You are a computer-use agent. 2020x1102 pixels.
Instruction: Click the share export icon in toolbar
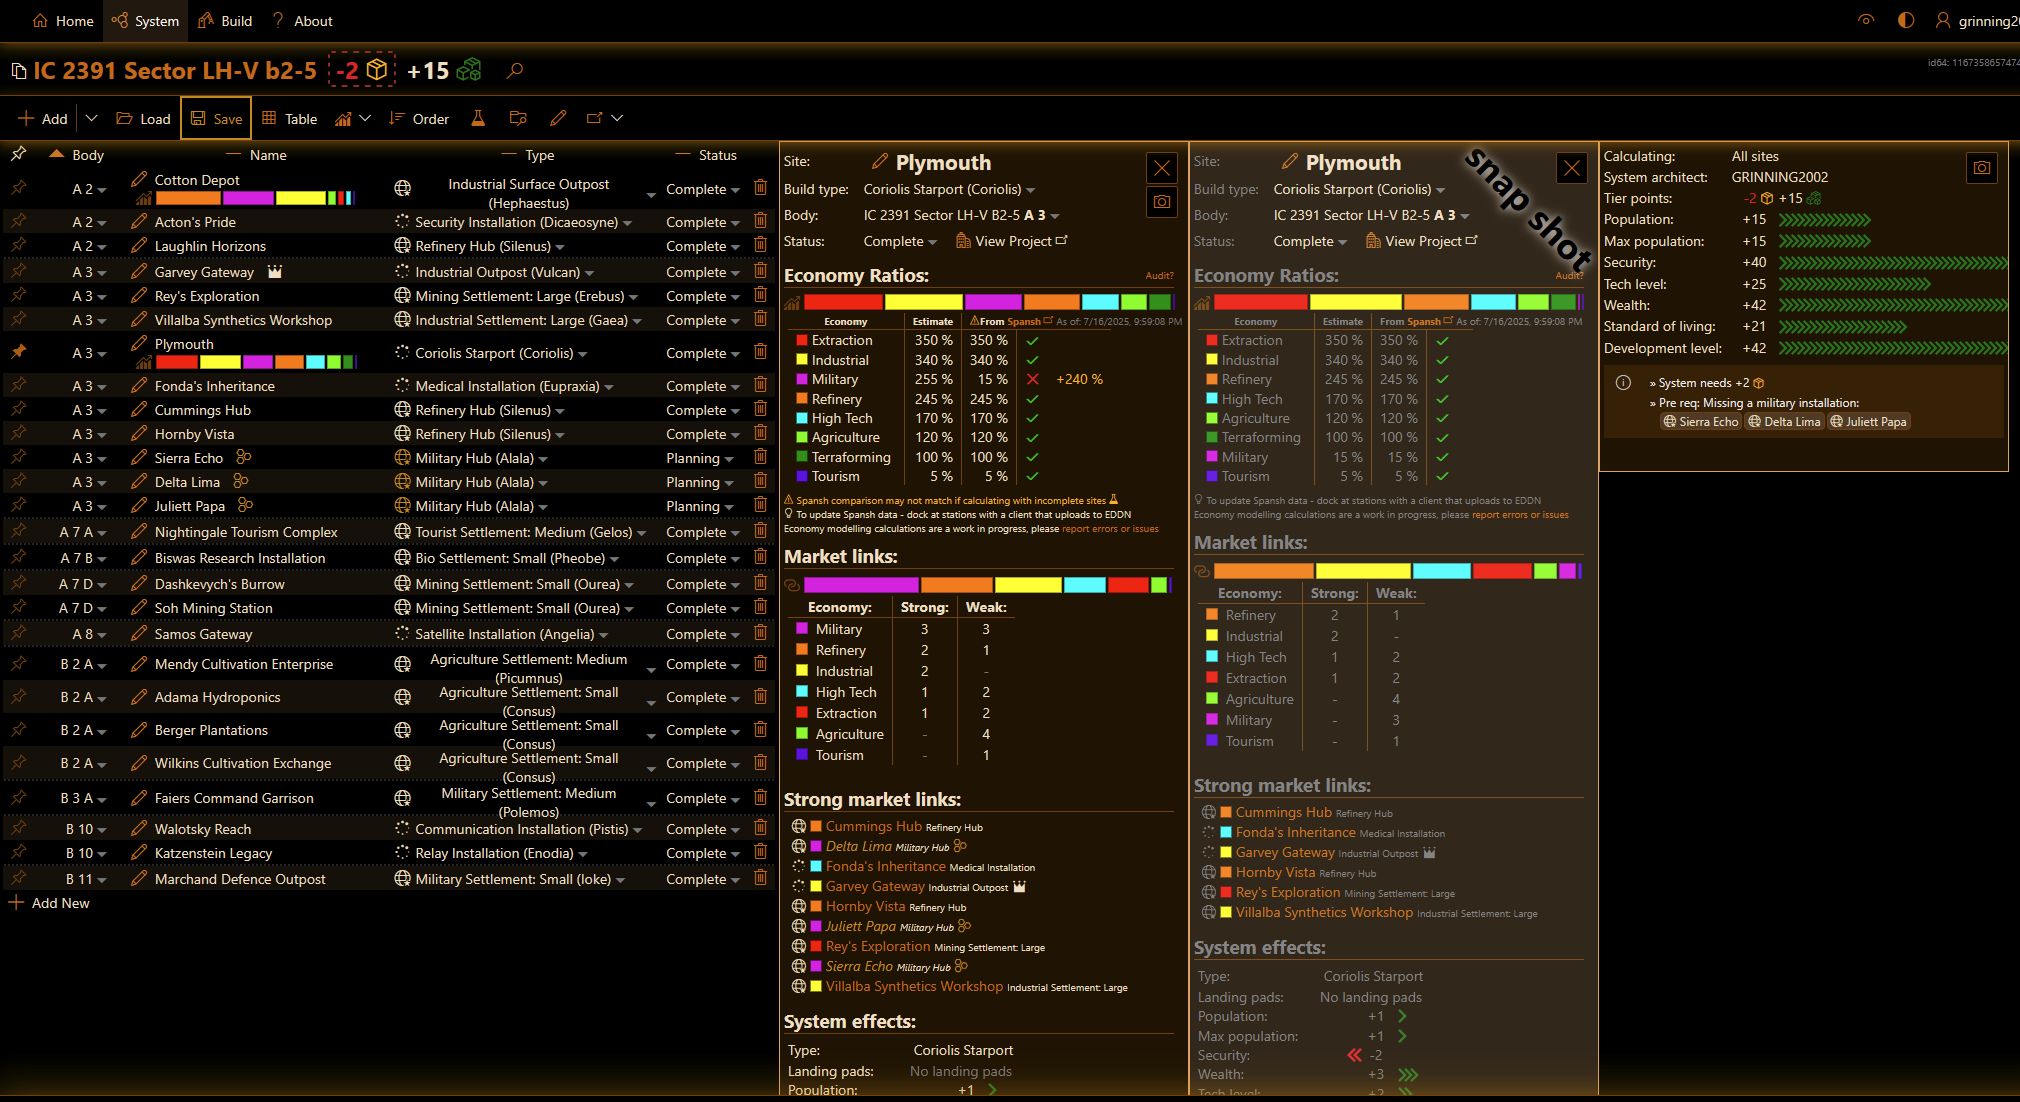click(594, 118)
